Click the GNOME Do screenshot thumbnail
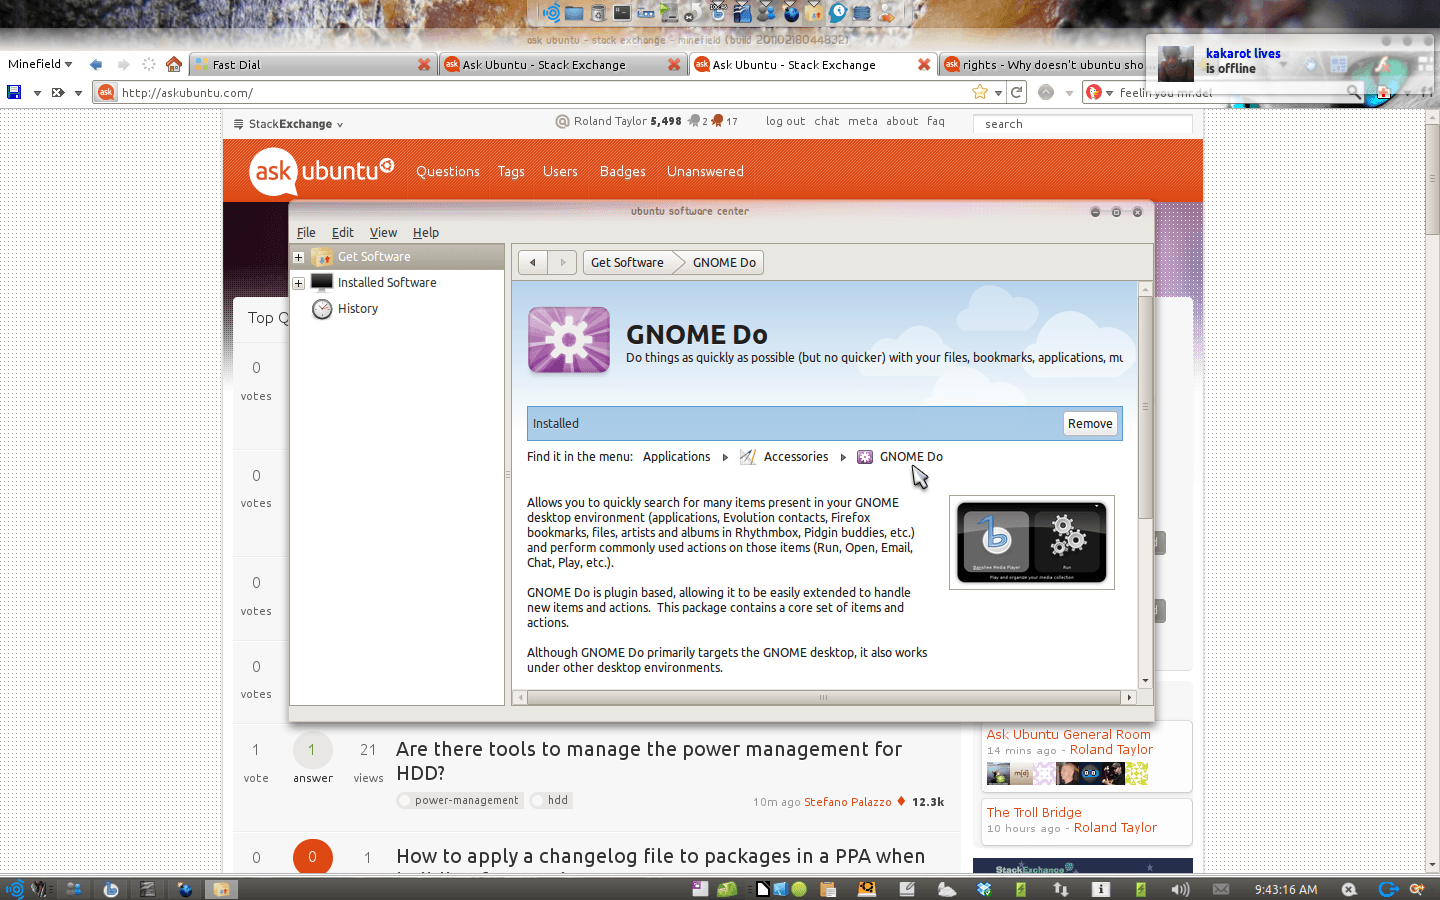 (1032, 542)
